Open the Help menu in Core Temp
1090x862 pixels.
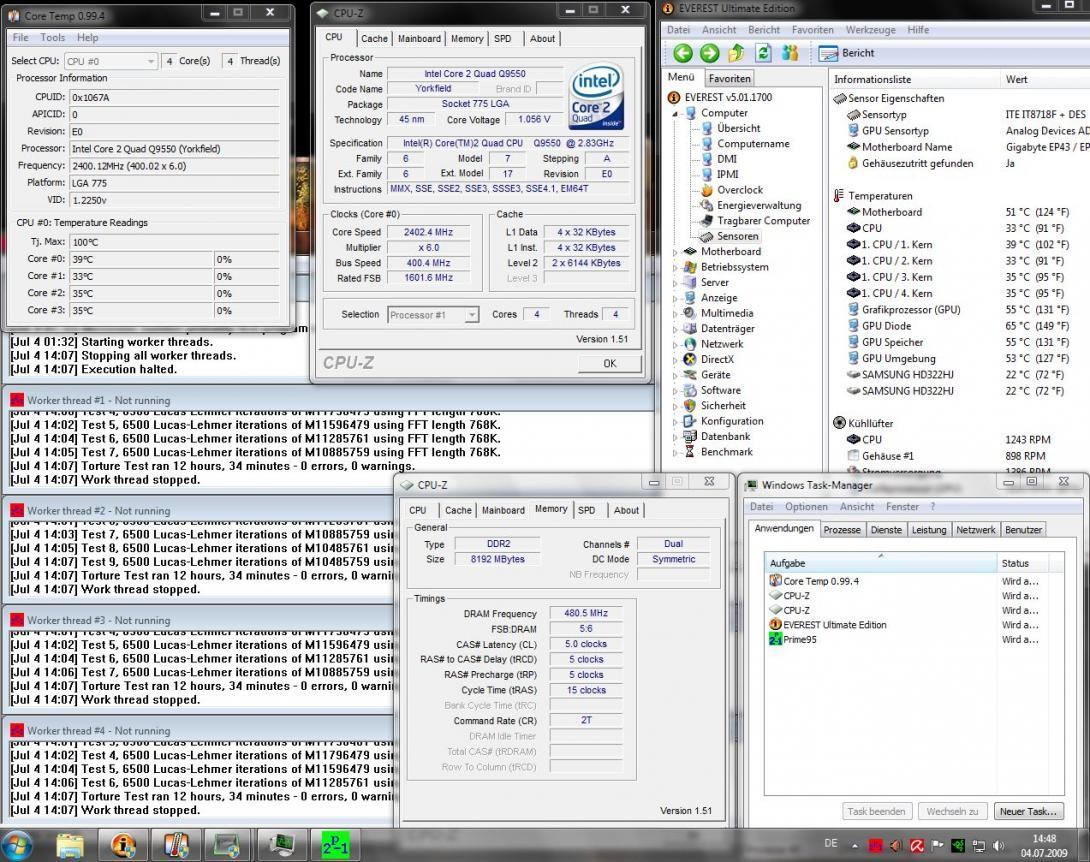[x=88, y=38]
